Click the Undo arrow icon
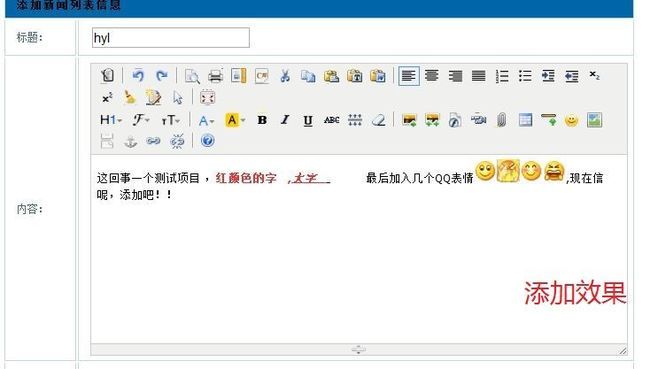 (138, 75)
